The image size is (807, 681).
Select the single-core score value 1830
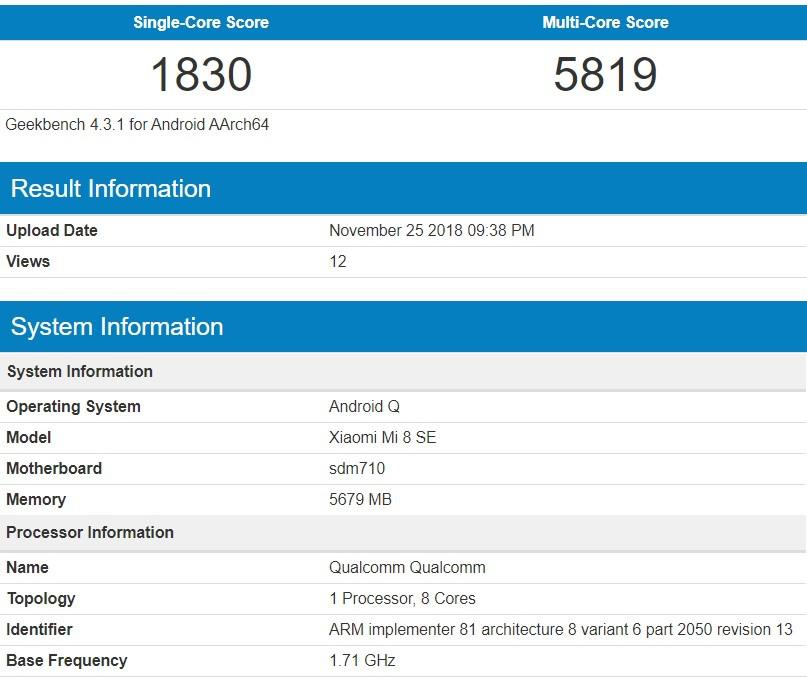click(x=201, y=75)
